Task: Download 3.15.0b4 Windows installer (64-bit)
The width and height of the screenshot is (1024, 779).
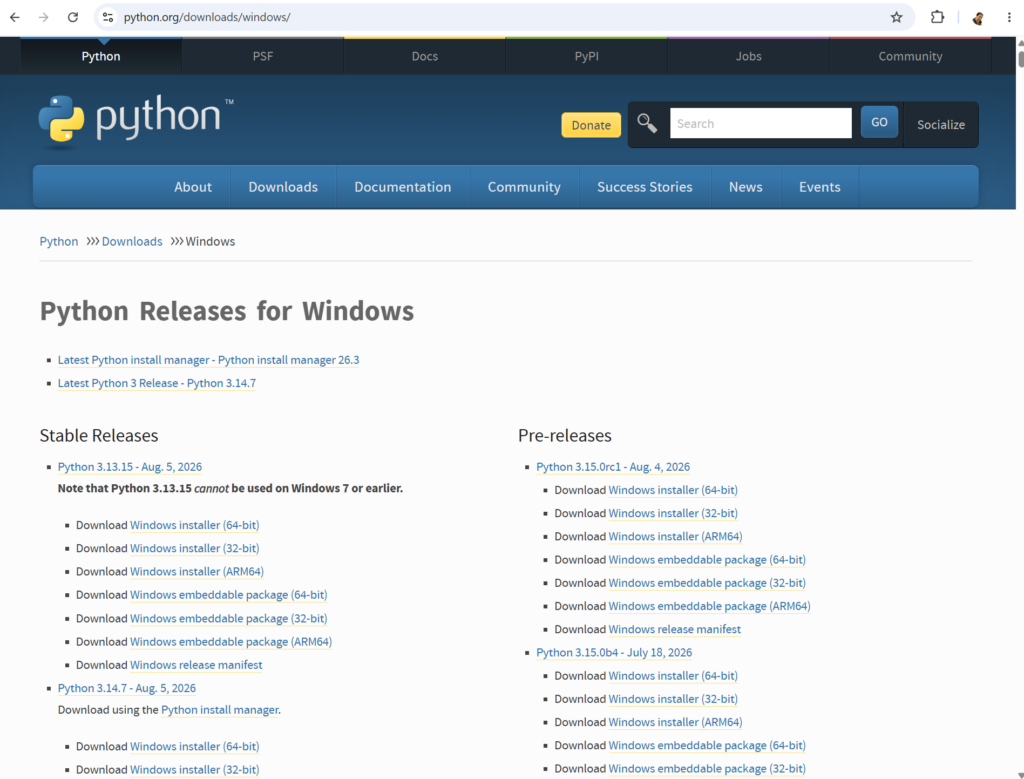Action: (x=673, y=676)
